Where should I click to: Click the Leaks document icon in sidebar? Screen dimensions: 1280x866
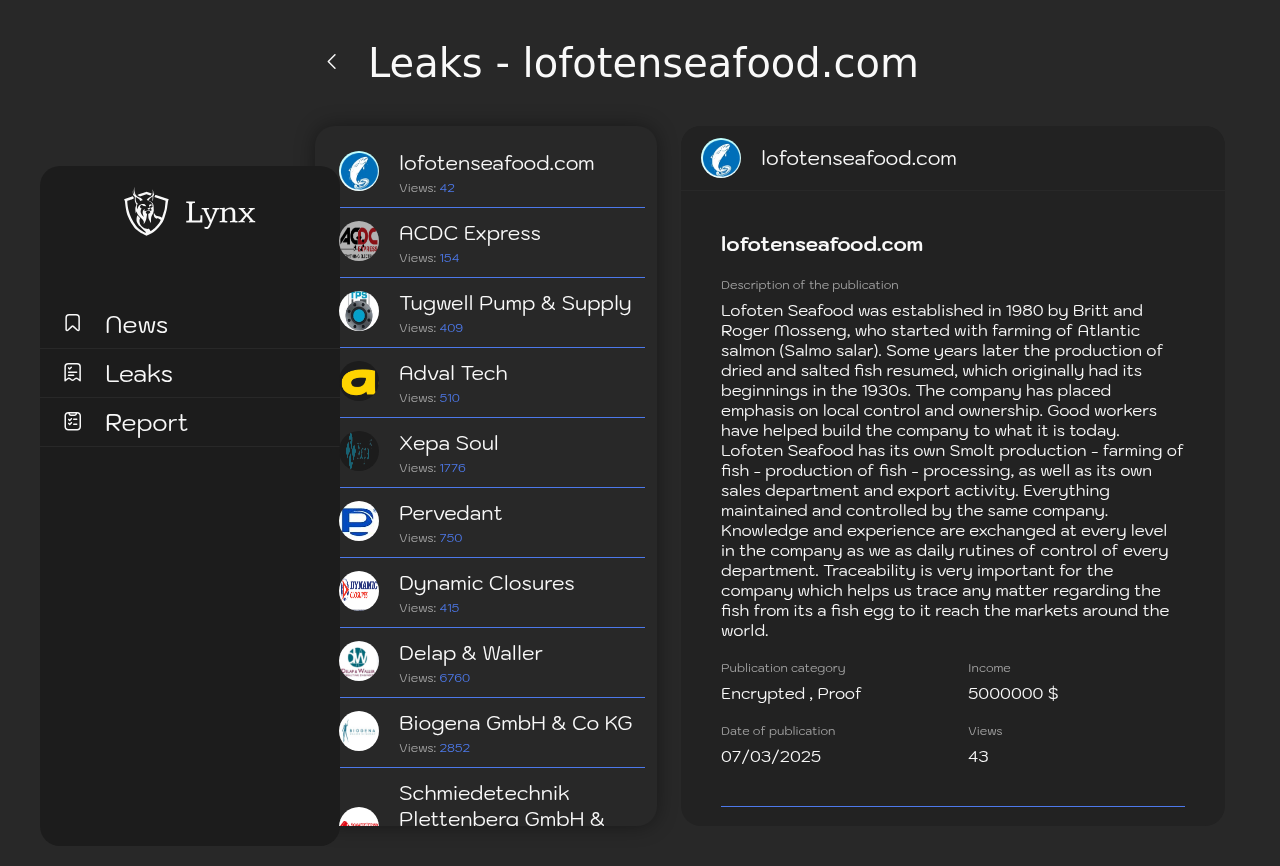coord(73,372)
